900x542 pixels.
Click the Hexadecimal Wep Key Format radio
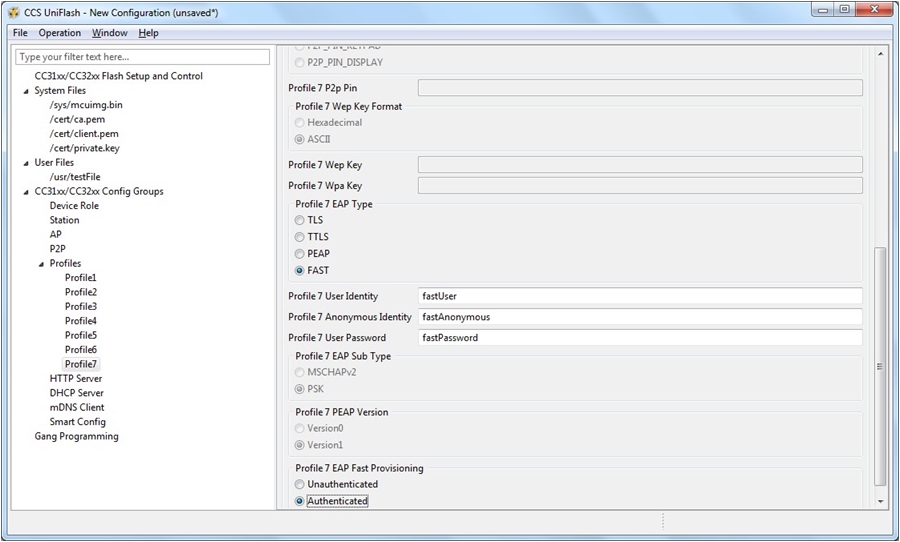(300, 122)
